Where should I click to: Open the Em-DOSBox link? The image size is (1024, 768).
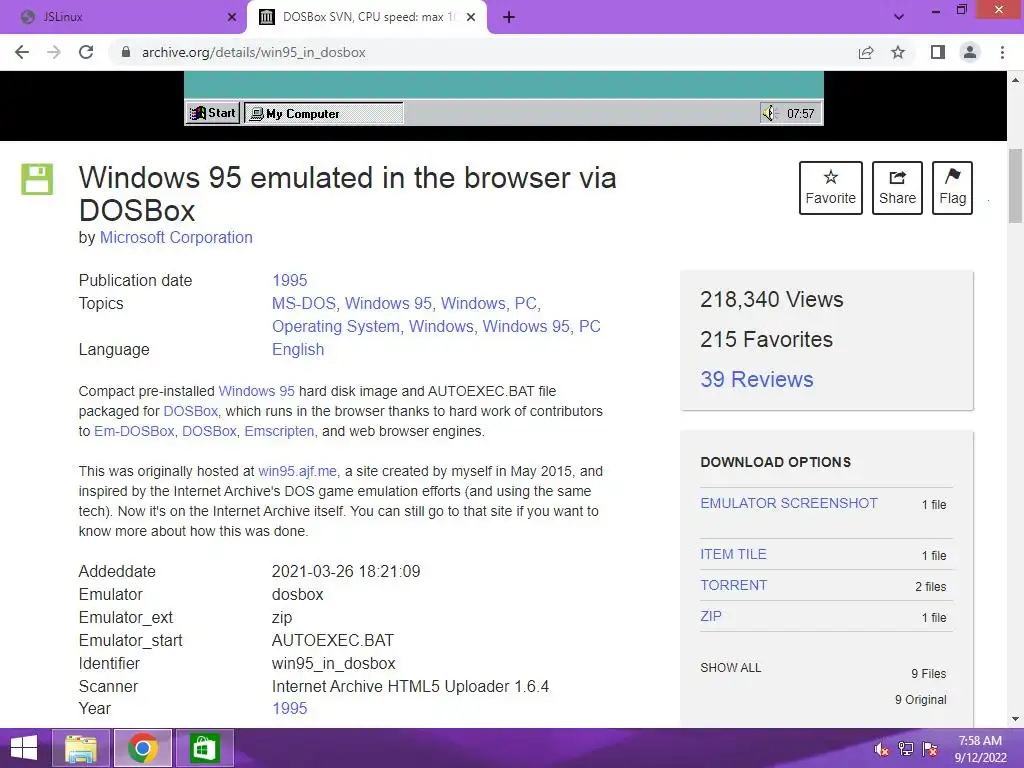134,432
